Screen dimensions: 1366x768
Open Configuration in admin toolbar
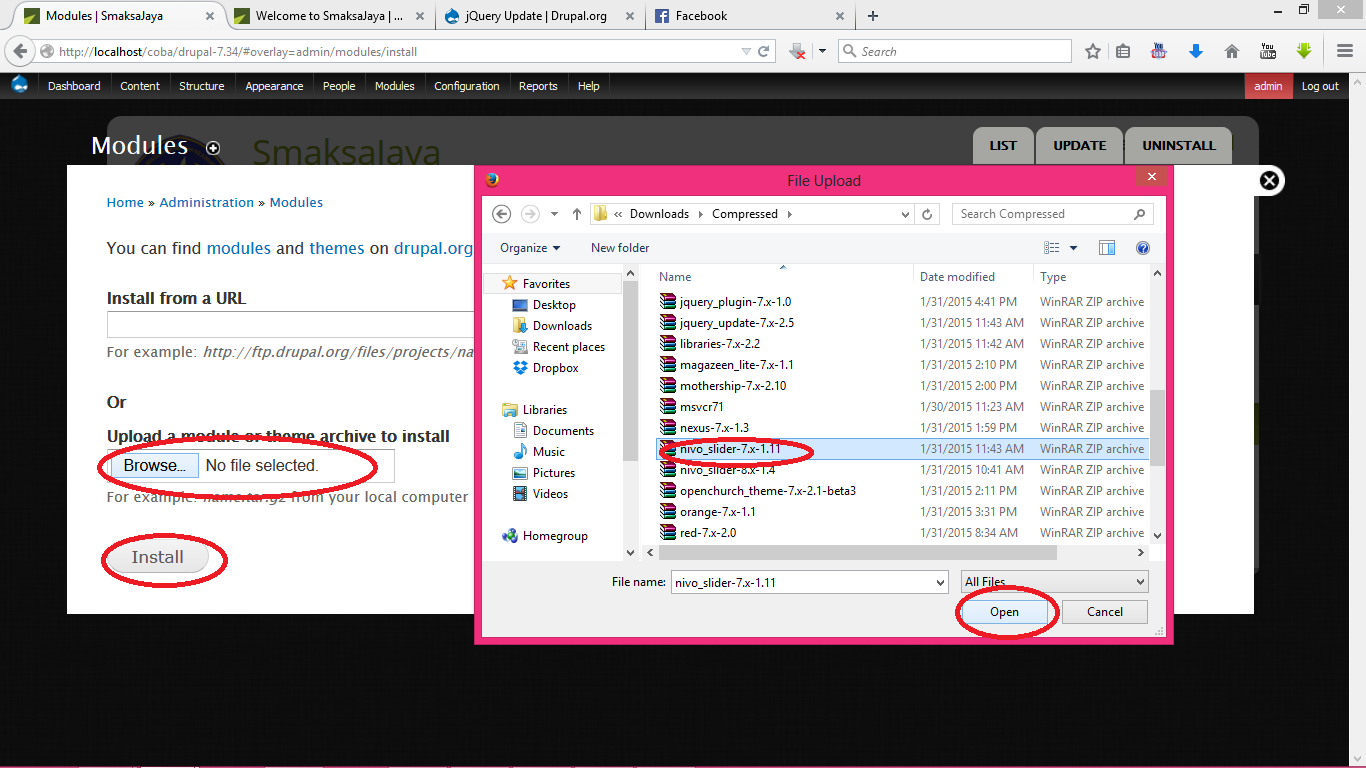click(466, 86)
